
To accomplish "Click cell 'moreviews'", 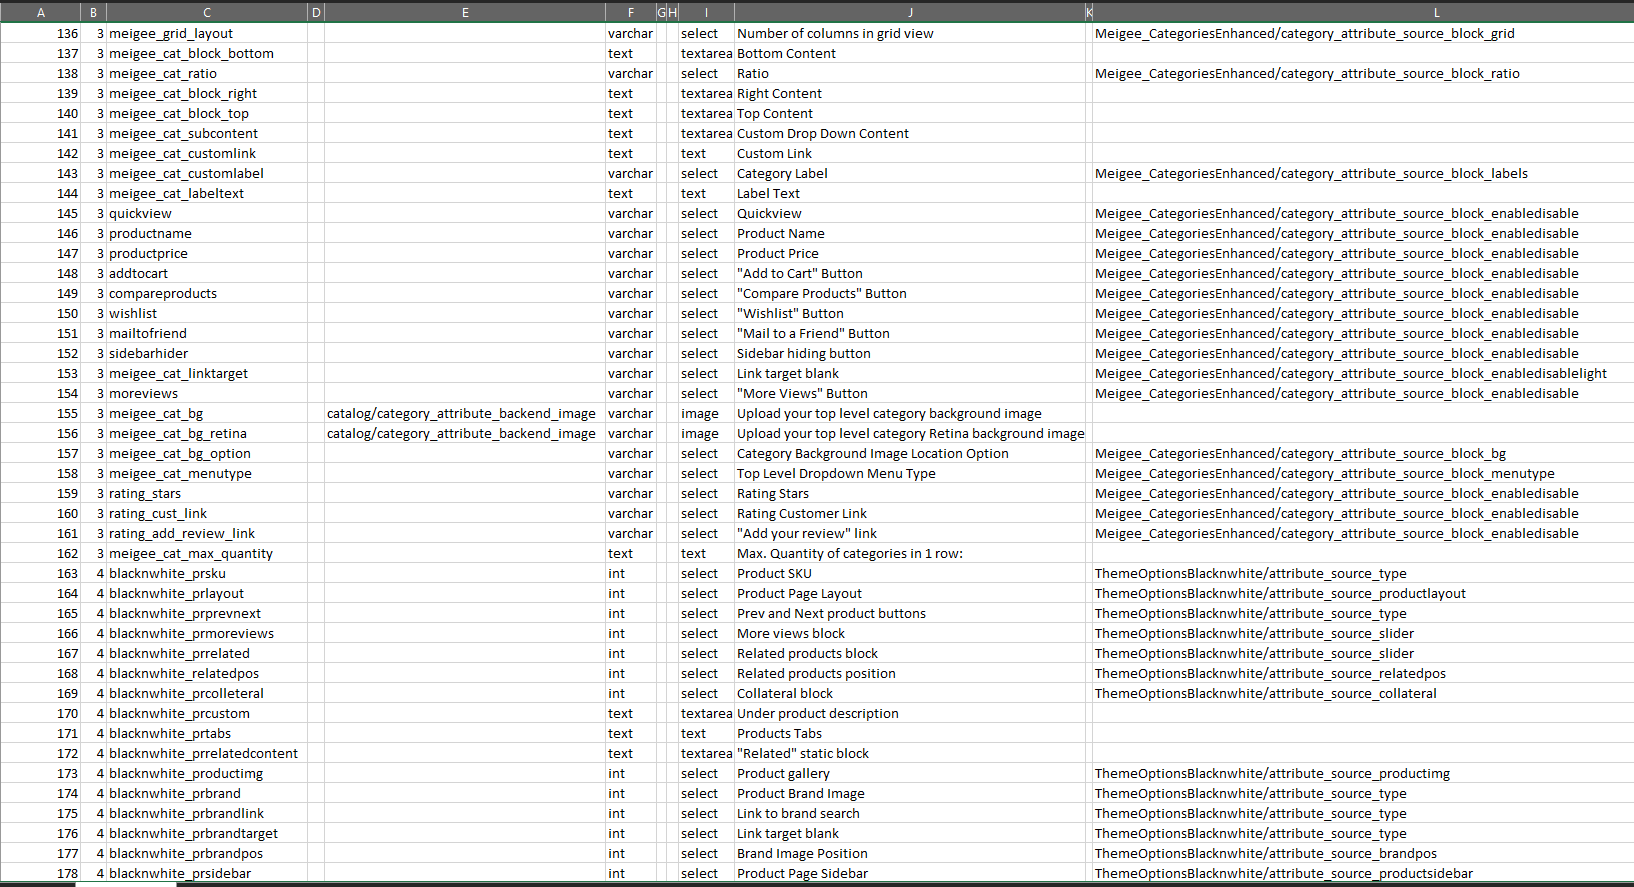I will (206, 393).
